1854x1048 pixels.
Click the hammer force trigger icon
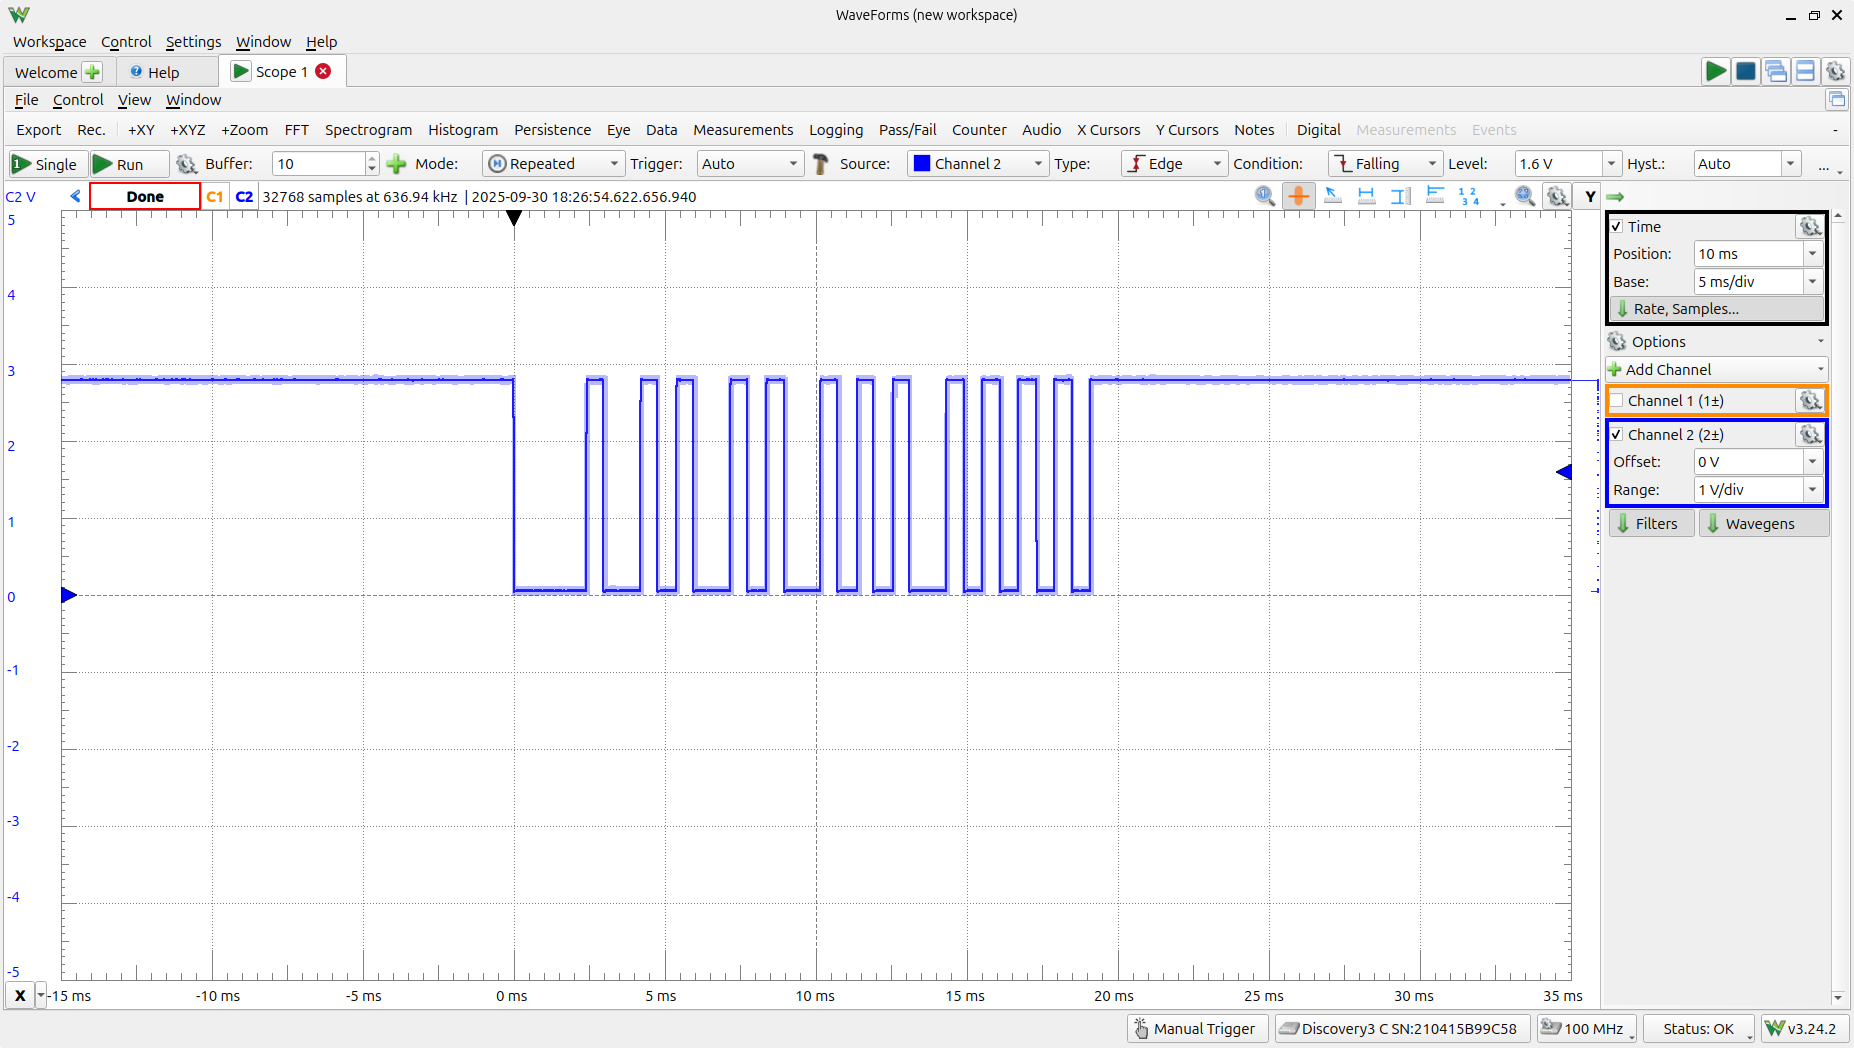click(821, 164)
